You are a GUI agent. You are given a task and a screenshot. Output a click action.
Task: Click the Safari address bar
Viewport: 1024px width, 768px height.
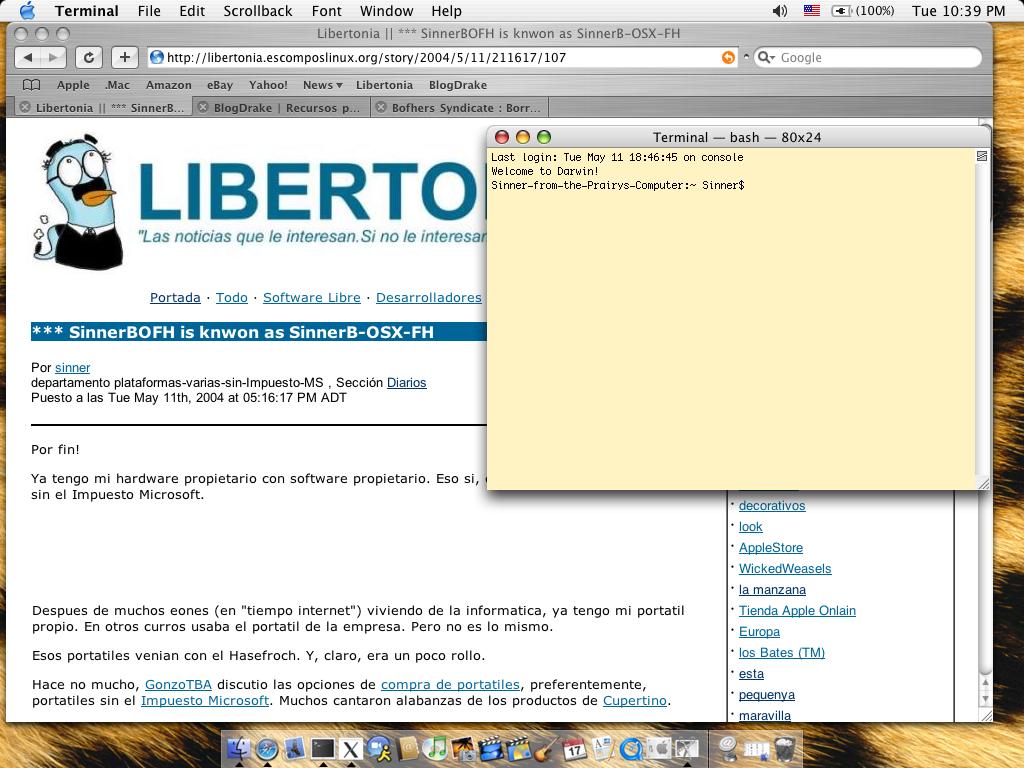(442, 57)
